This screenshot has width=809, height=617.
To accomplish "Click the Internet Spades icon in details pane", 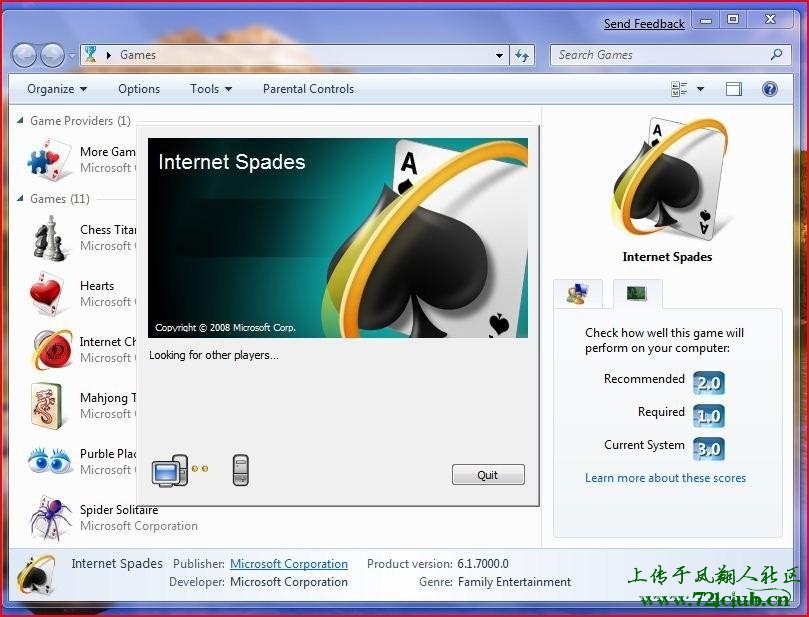I will click(35, 574).
